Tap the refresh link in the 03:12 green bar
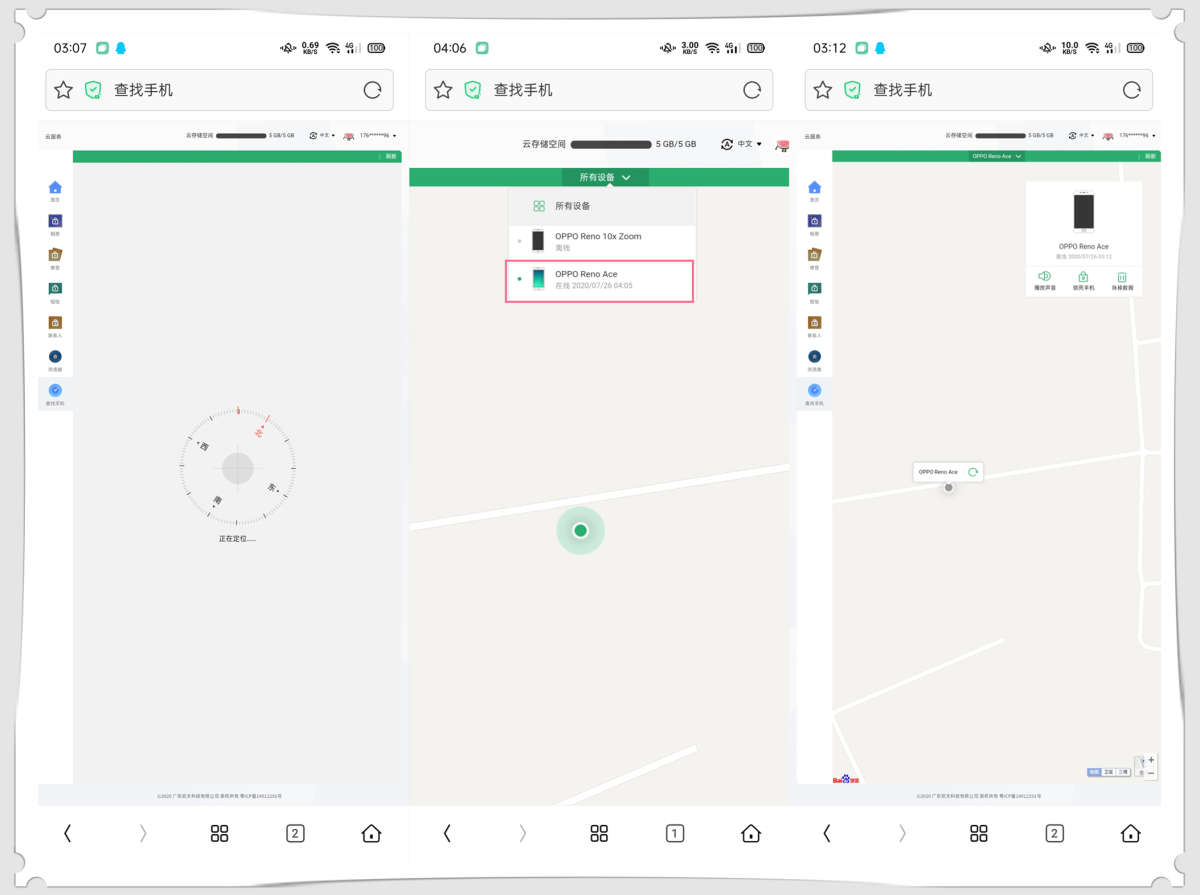 [x=1151, y=156]
